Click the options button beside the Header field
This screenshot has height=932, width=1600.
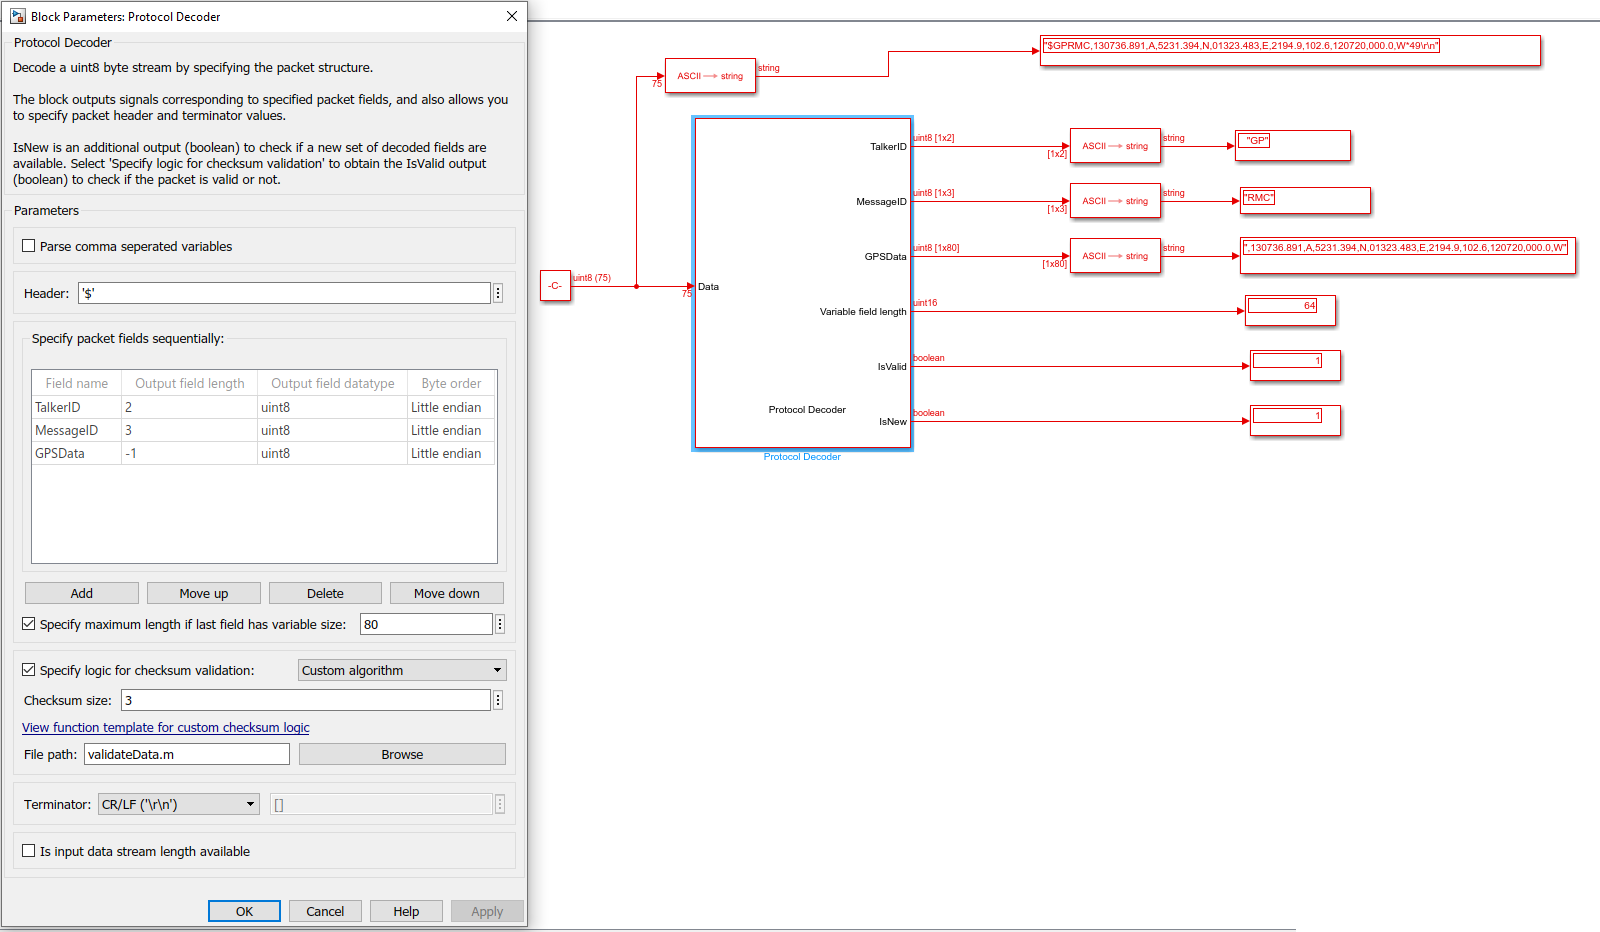click(498, 292)
